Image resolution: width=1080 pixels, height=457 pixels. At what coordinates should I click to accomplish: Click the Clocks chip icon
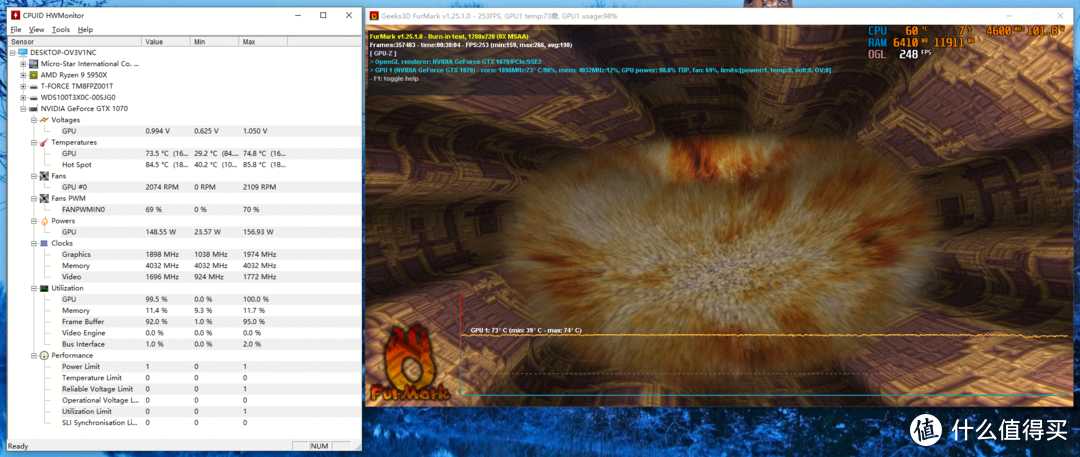[x=43, y=243]
